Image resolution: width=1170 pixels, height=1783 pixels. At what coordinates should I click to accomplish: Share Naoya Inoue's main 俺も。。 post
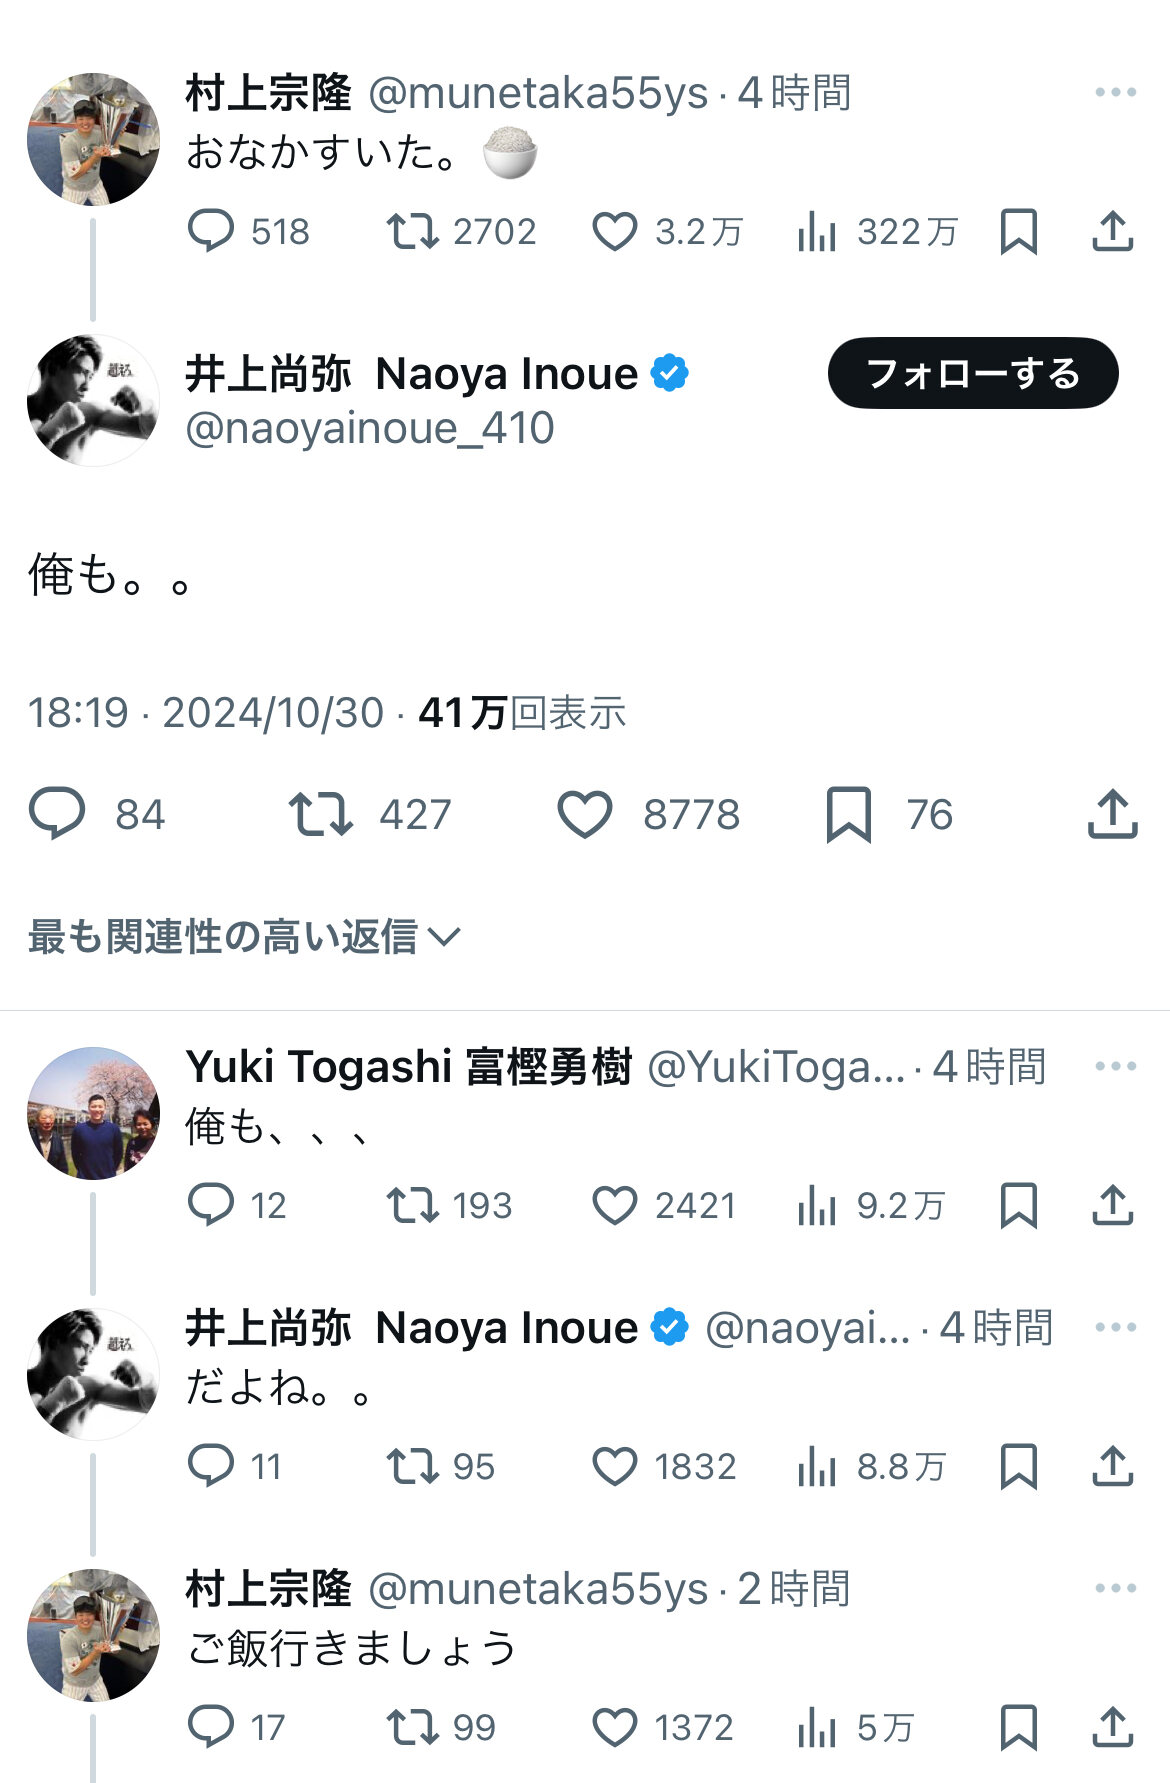pyautogui.click(x=1112, y=814)
